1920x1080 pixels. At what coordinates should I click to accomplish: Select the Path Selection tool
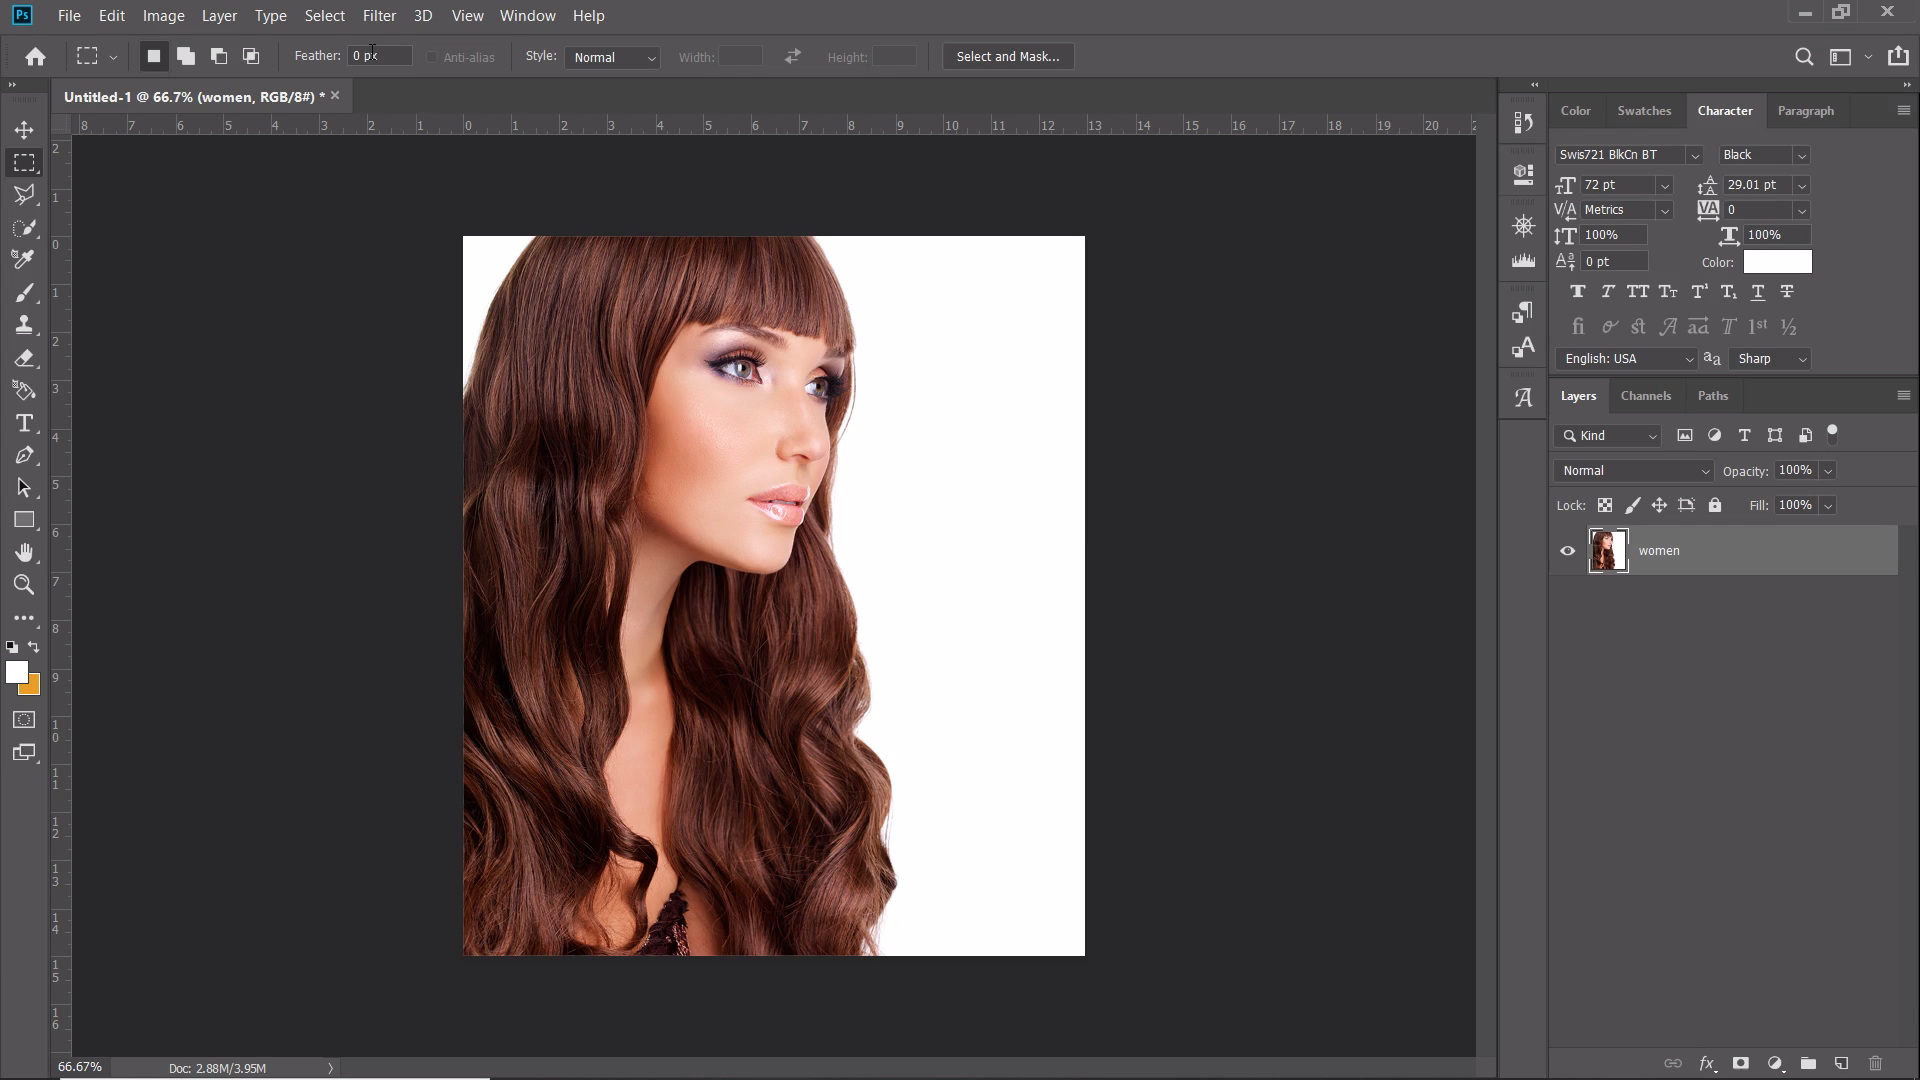point(24,488)
